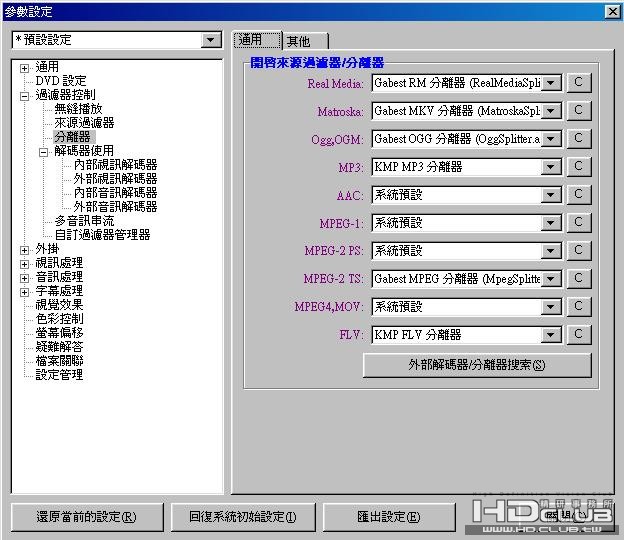Click the C button for MPEG-1
The image size is (624, 540).
579,222
